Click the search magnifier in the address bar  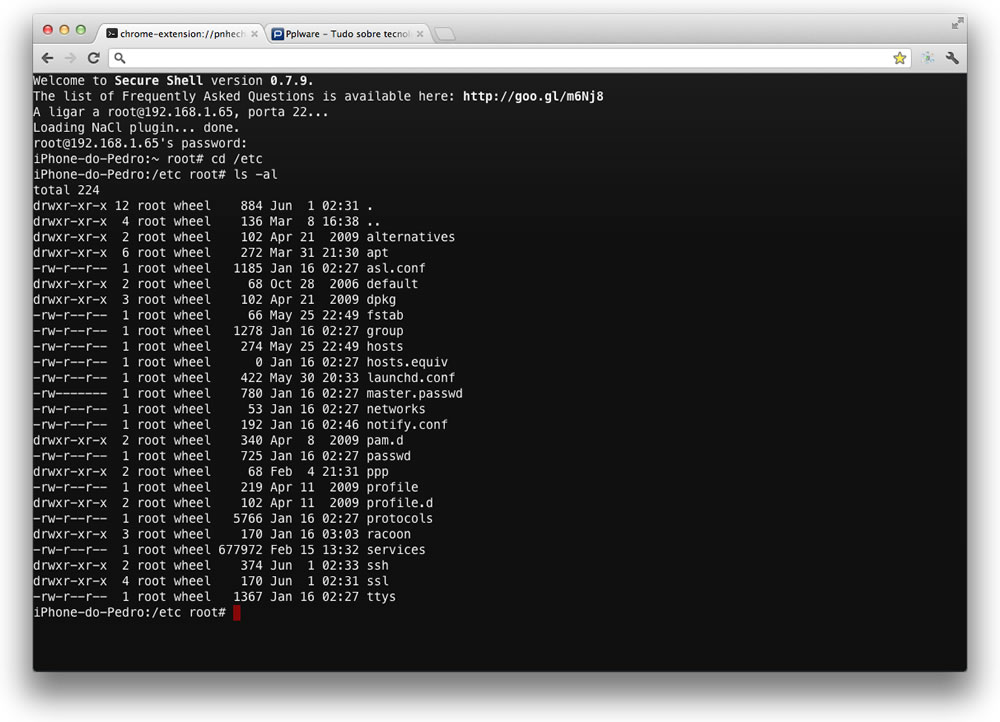[x=120, y=58]
